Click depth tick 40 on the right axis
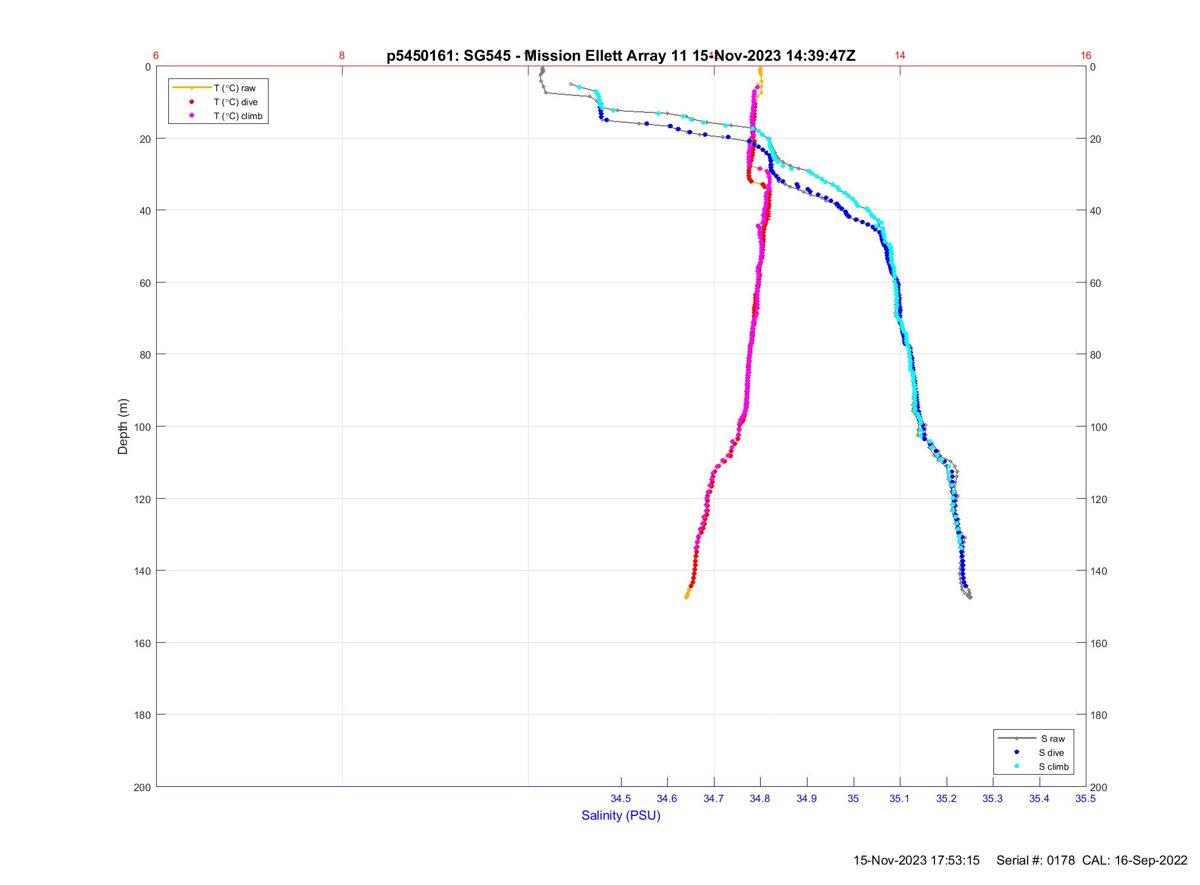Image resolution: width=1200 pixels, height=885 pixels. pyautogui.click(x=1098, y=211)
